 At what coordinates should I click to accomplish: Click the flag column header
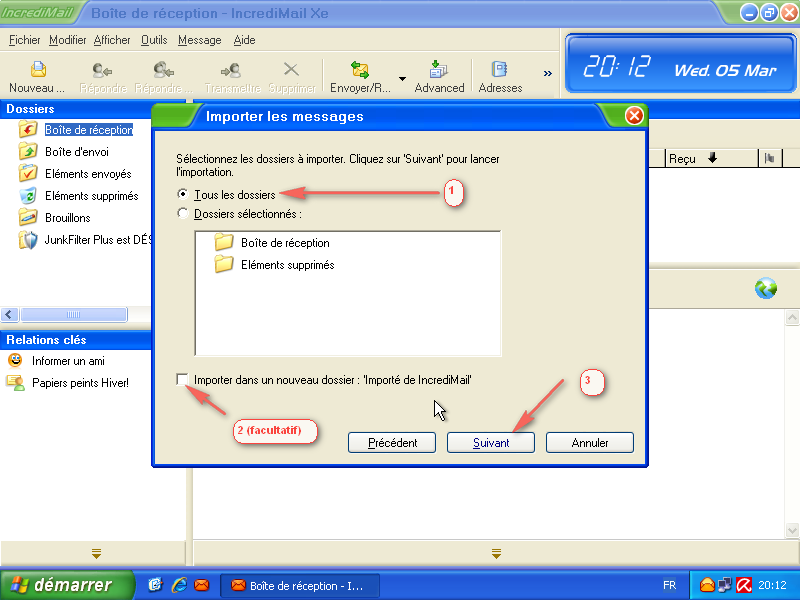point(769,159)
